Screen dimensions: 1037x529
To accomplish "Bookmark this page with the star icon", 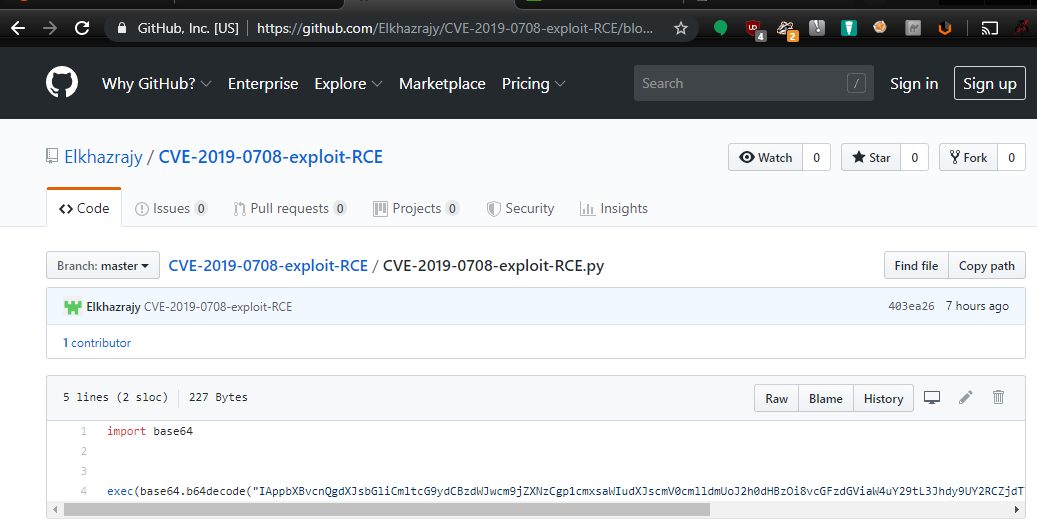I will pyautogui.click(x=681, y=28).
